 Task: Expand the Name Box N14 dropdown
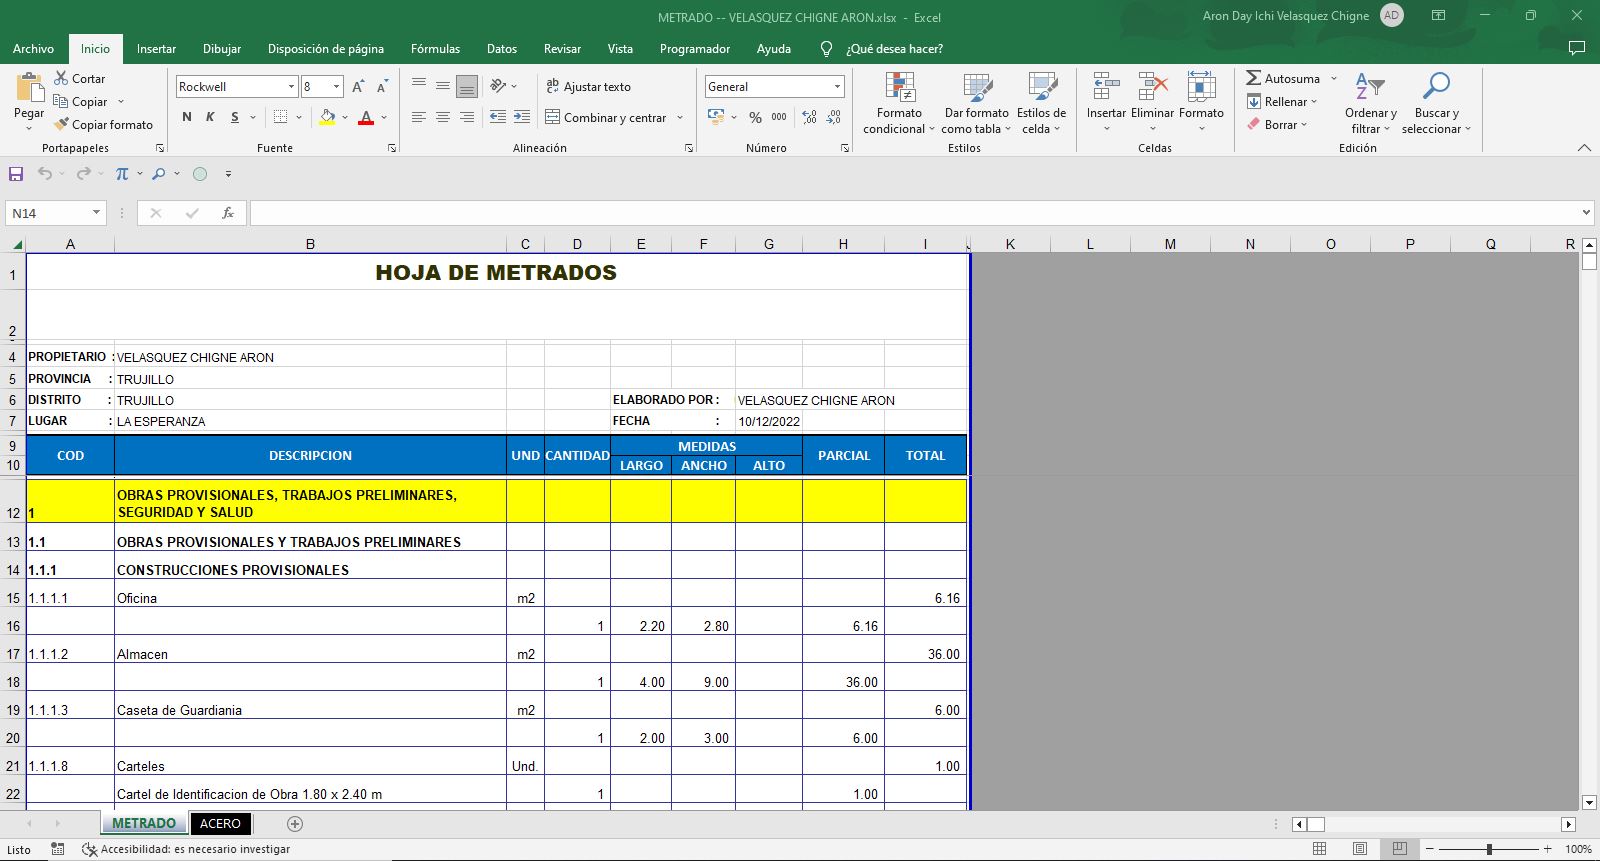coord(96,213)
